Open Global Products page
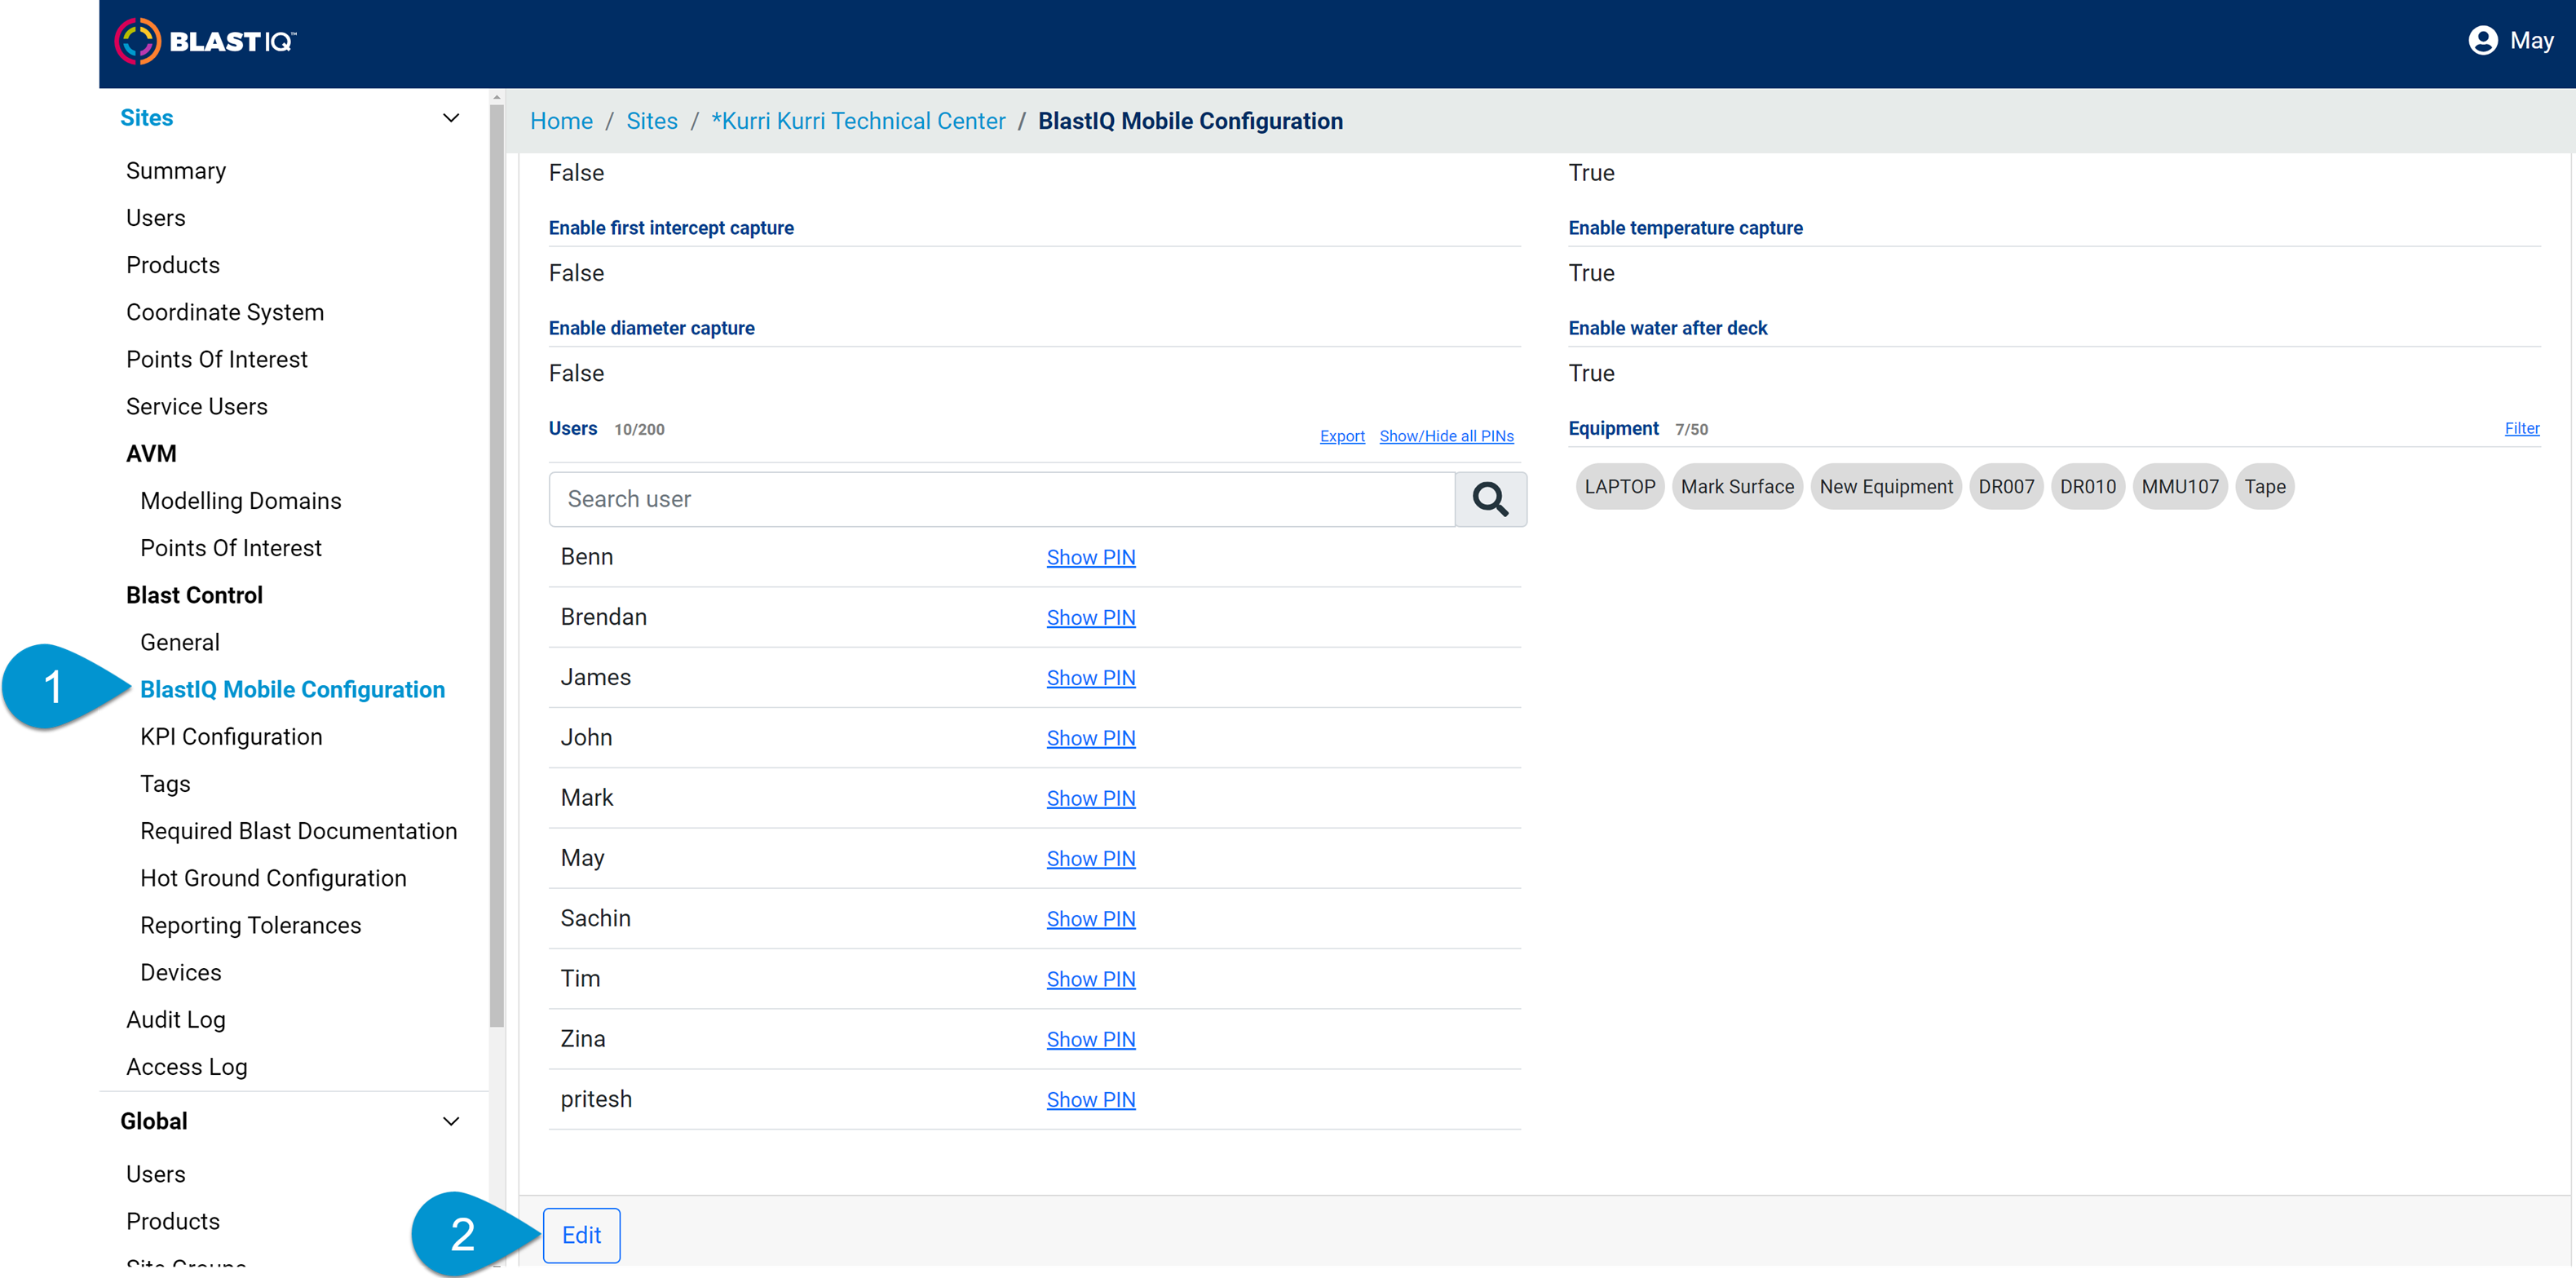Screen dimensions: 2576x1278 173,1221
